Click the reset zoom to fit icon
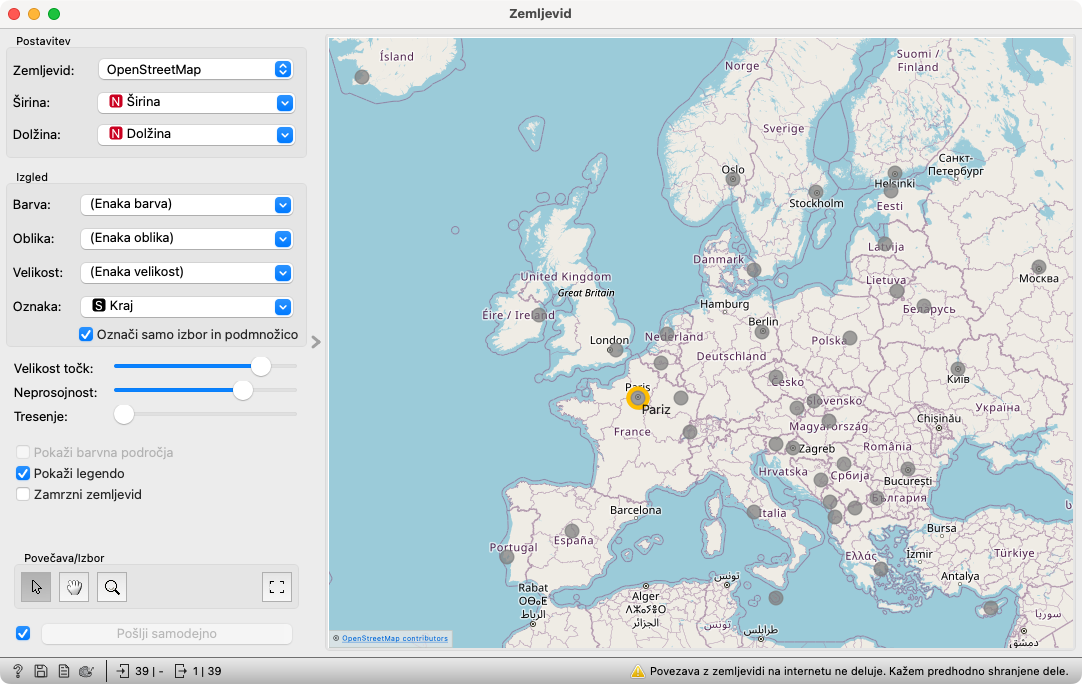 277,587
